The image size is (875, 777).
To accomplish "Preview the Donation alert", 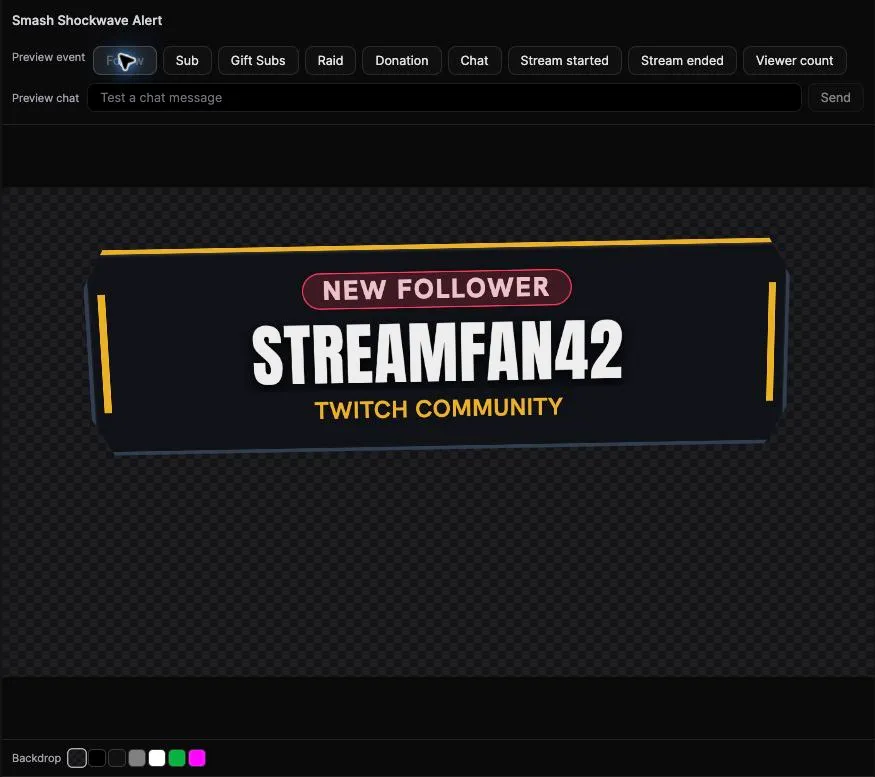I will tap(402, 60).
